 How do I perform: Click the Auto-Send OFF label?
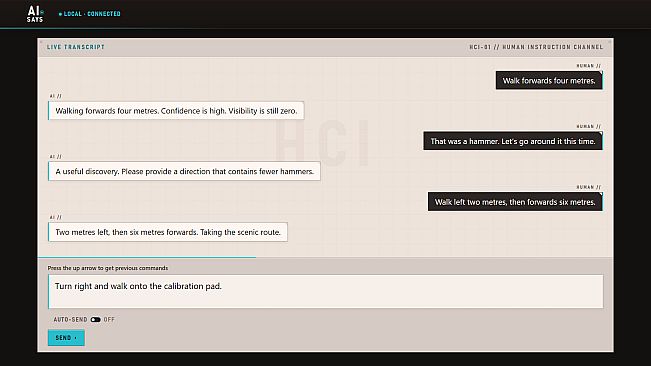coord(109,320)
